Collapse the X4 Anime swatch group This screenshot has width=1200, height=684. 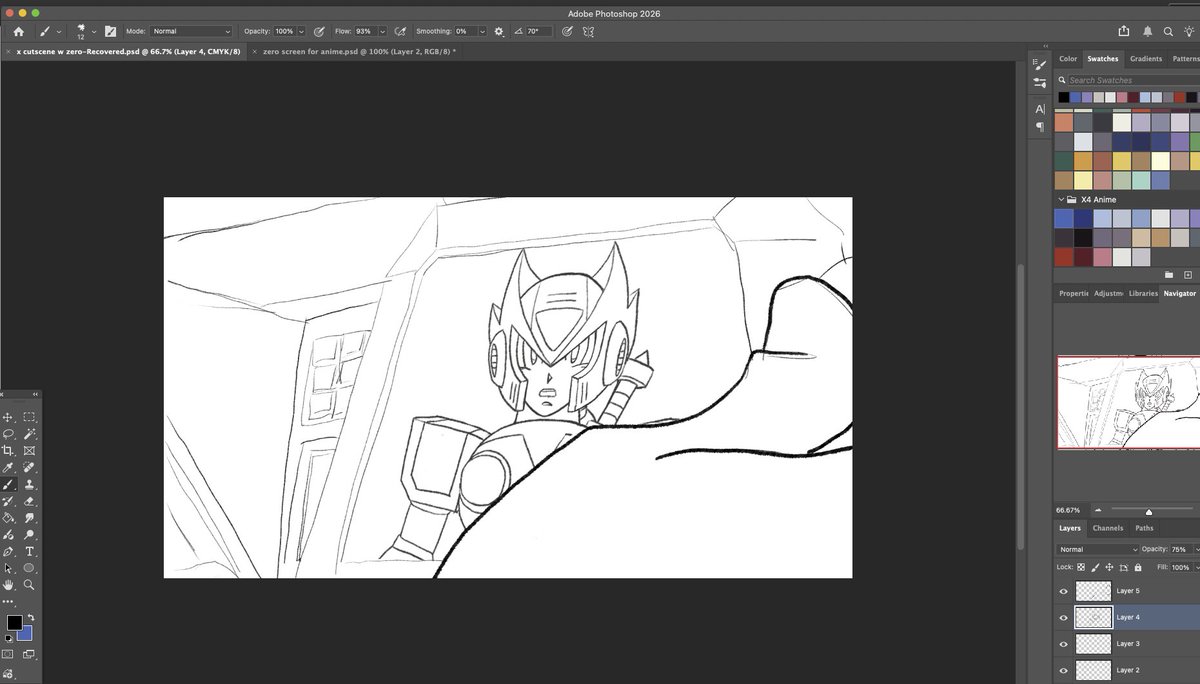(x=1061, y=200)
